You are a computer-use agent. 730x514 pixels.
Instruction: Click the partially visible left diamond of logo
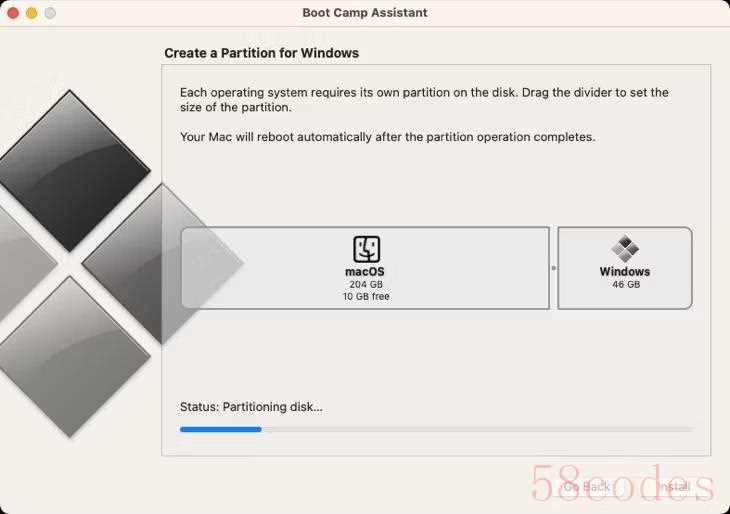(26, 264)
